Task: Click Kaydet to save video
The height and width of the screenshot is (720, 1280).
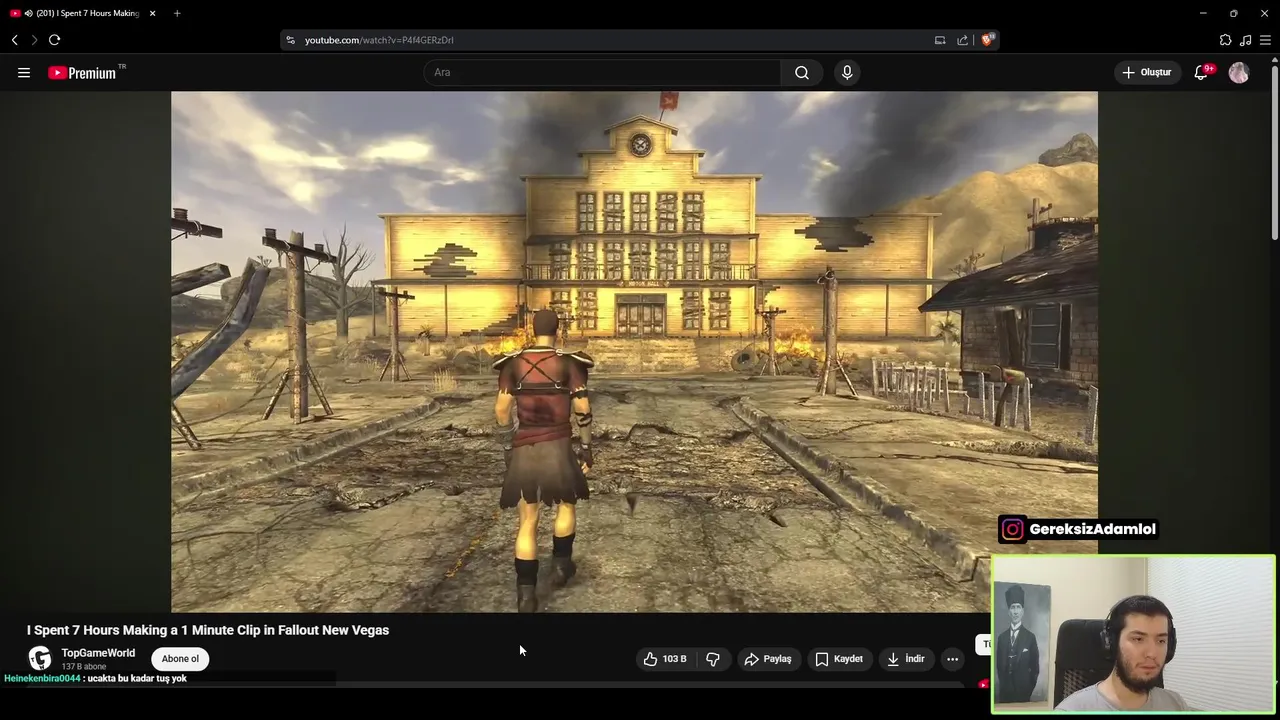Action: pos(838,659)
